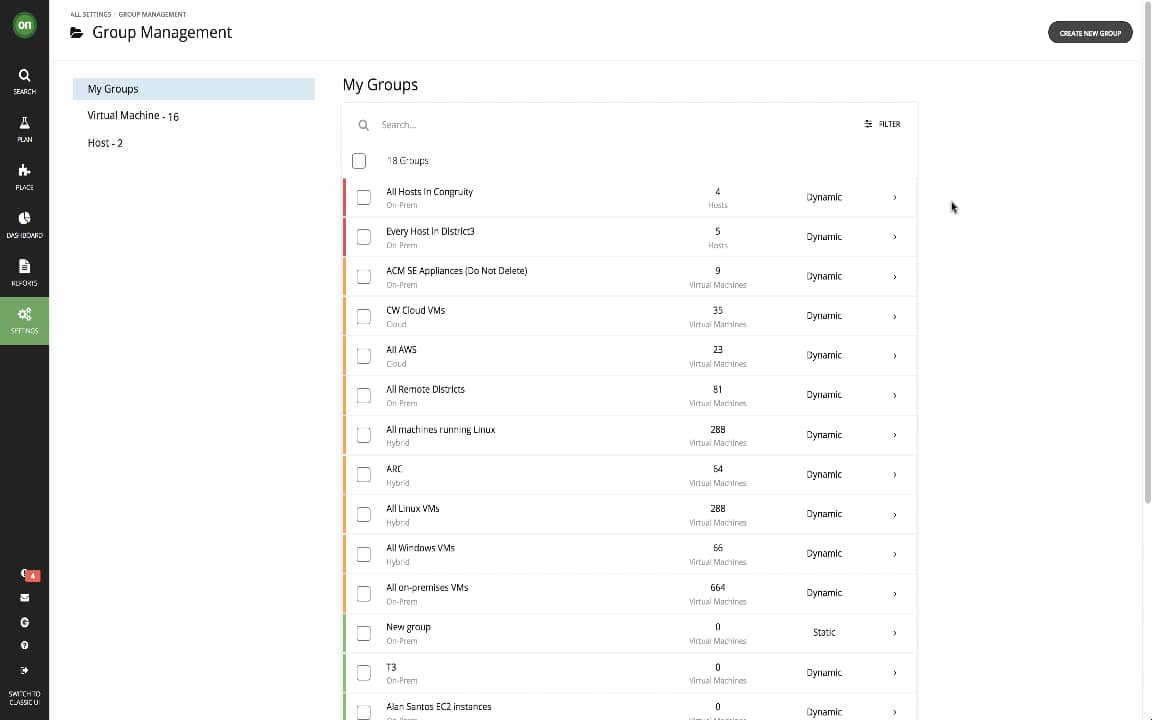This screenshot has width=1152, height=720.
Task: Check the All Hosts In Congruity group
Action: [364, 197]
